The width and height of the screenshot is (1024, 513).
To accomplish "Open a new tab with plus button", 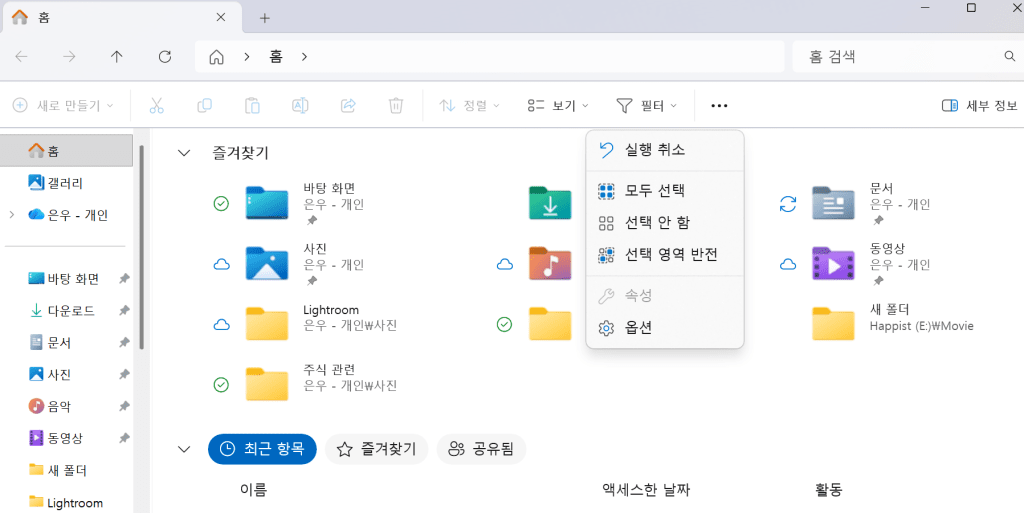I will (x=265, y=18).
